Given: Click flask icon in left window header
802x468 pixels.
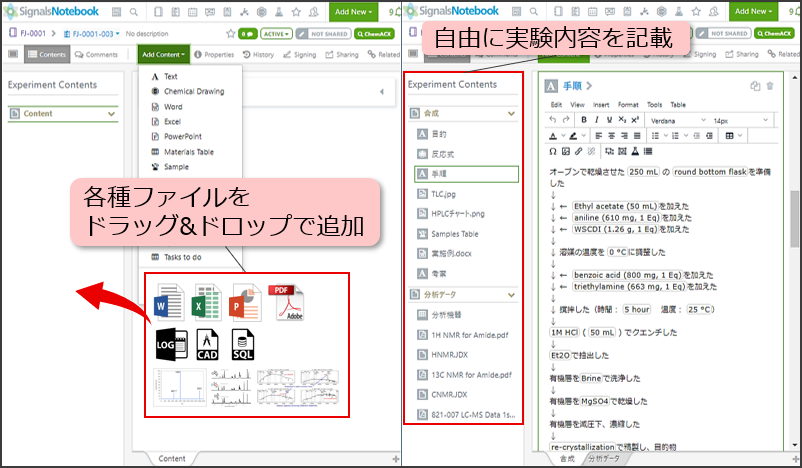Looking at the screenshot, I should [x=279, y=12].
